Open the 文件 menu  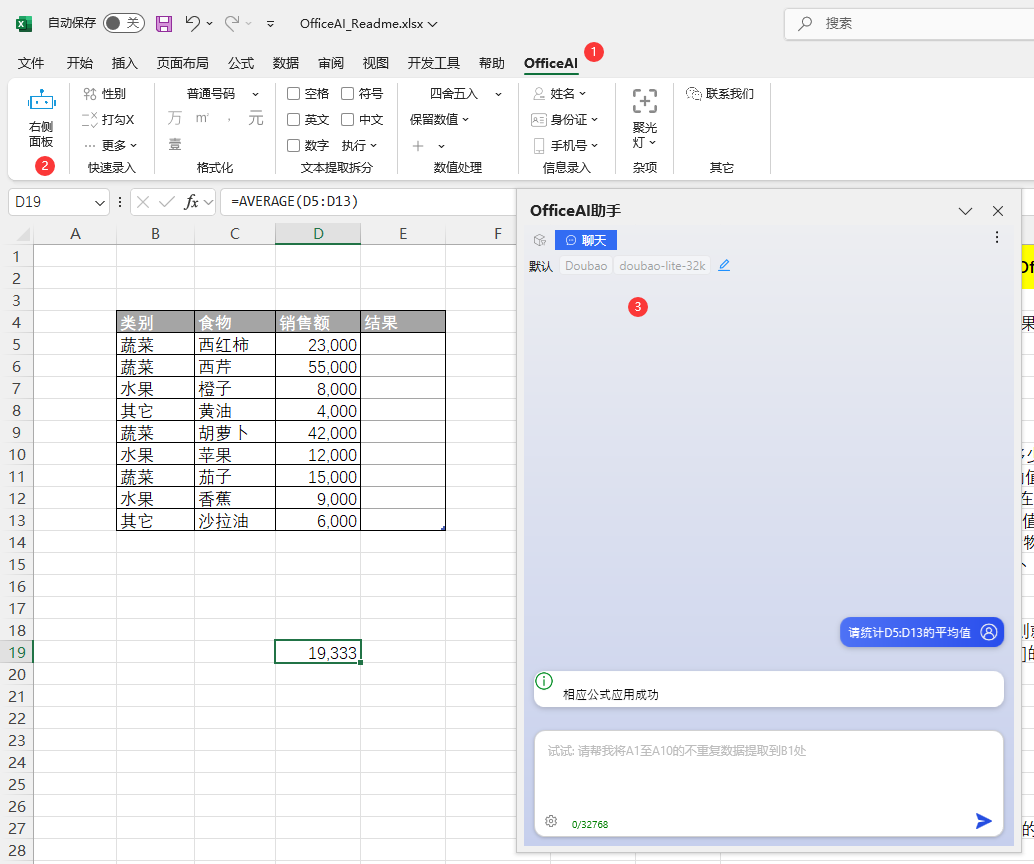pyautogui.click(x=31, y=63)
